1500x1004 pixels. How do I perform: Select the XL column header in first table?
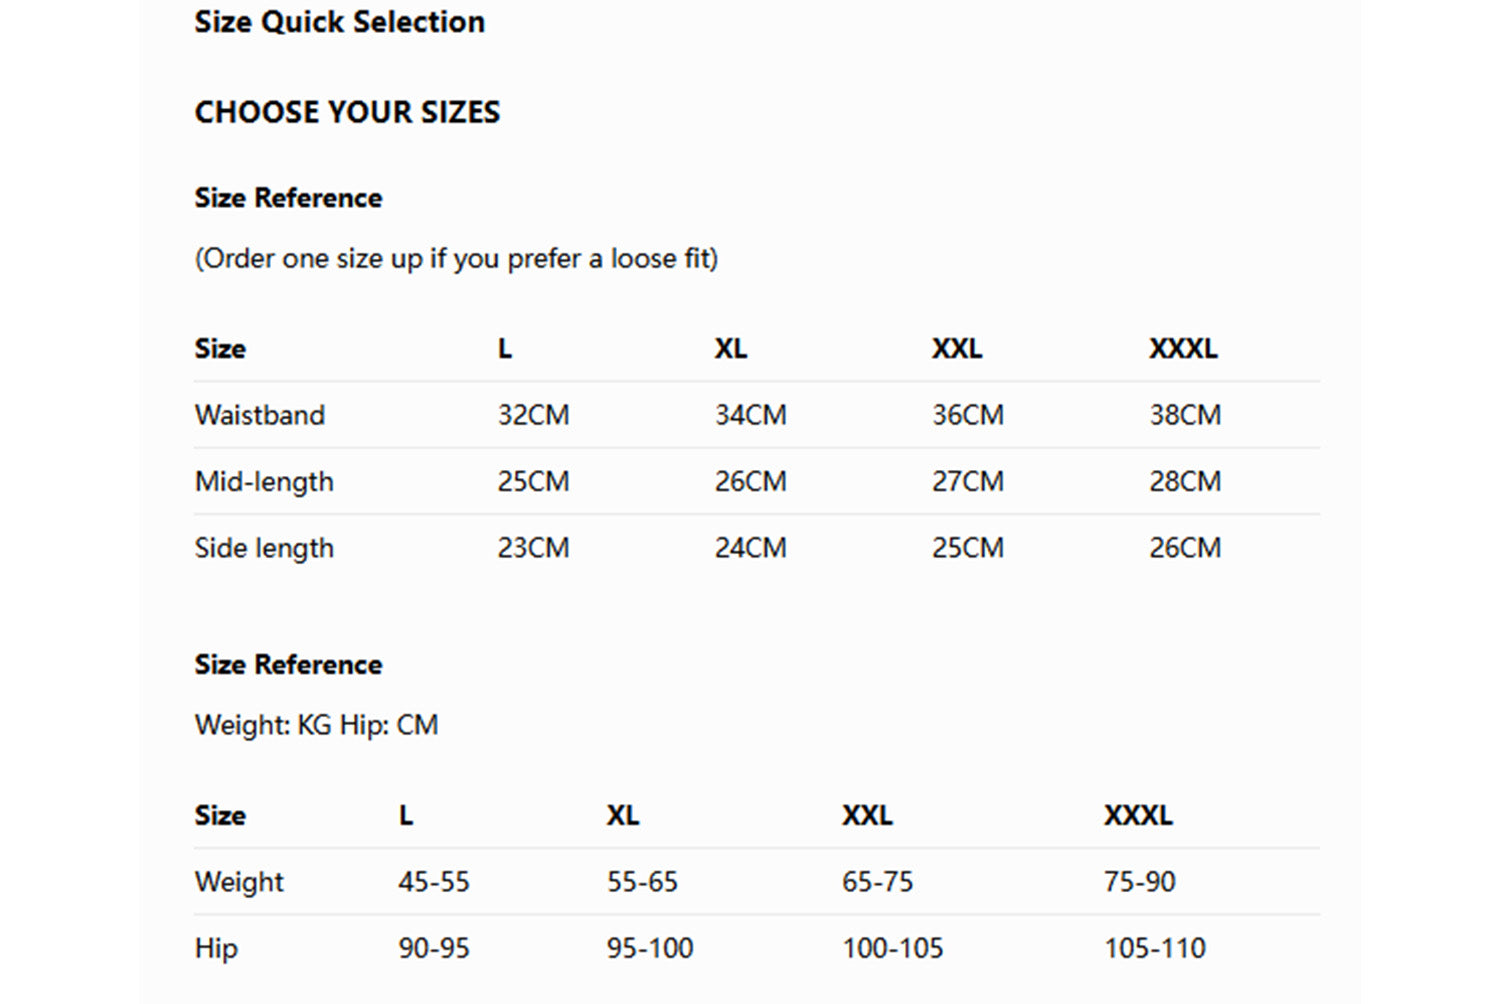tap(730, 349)
